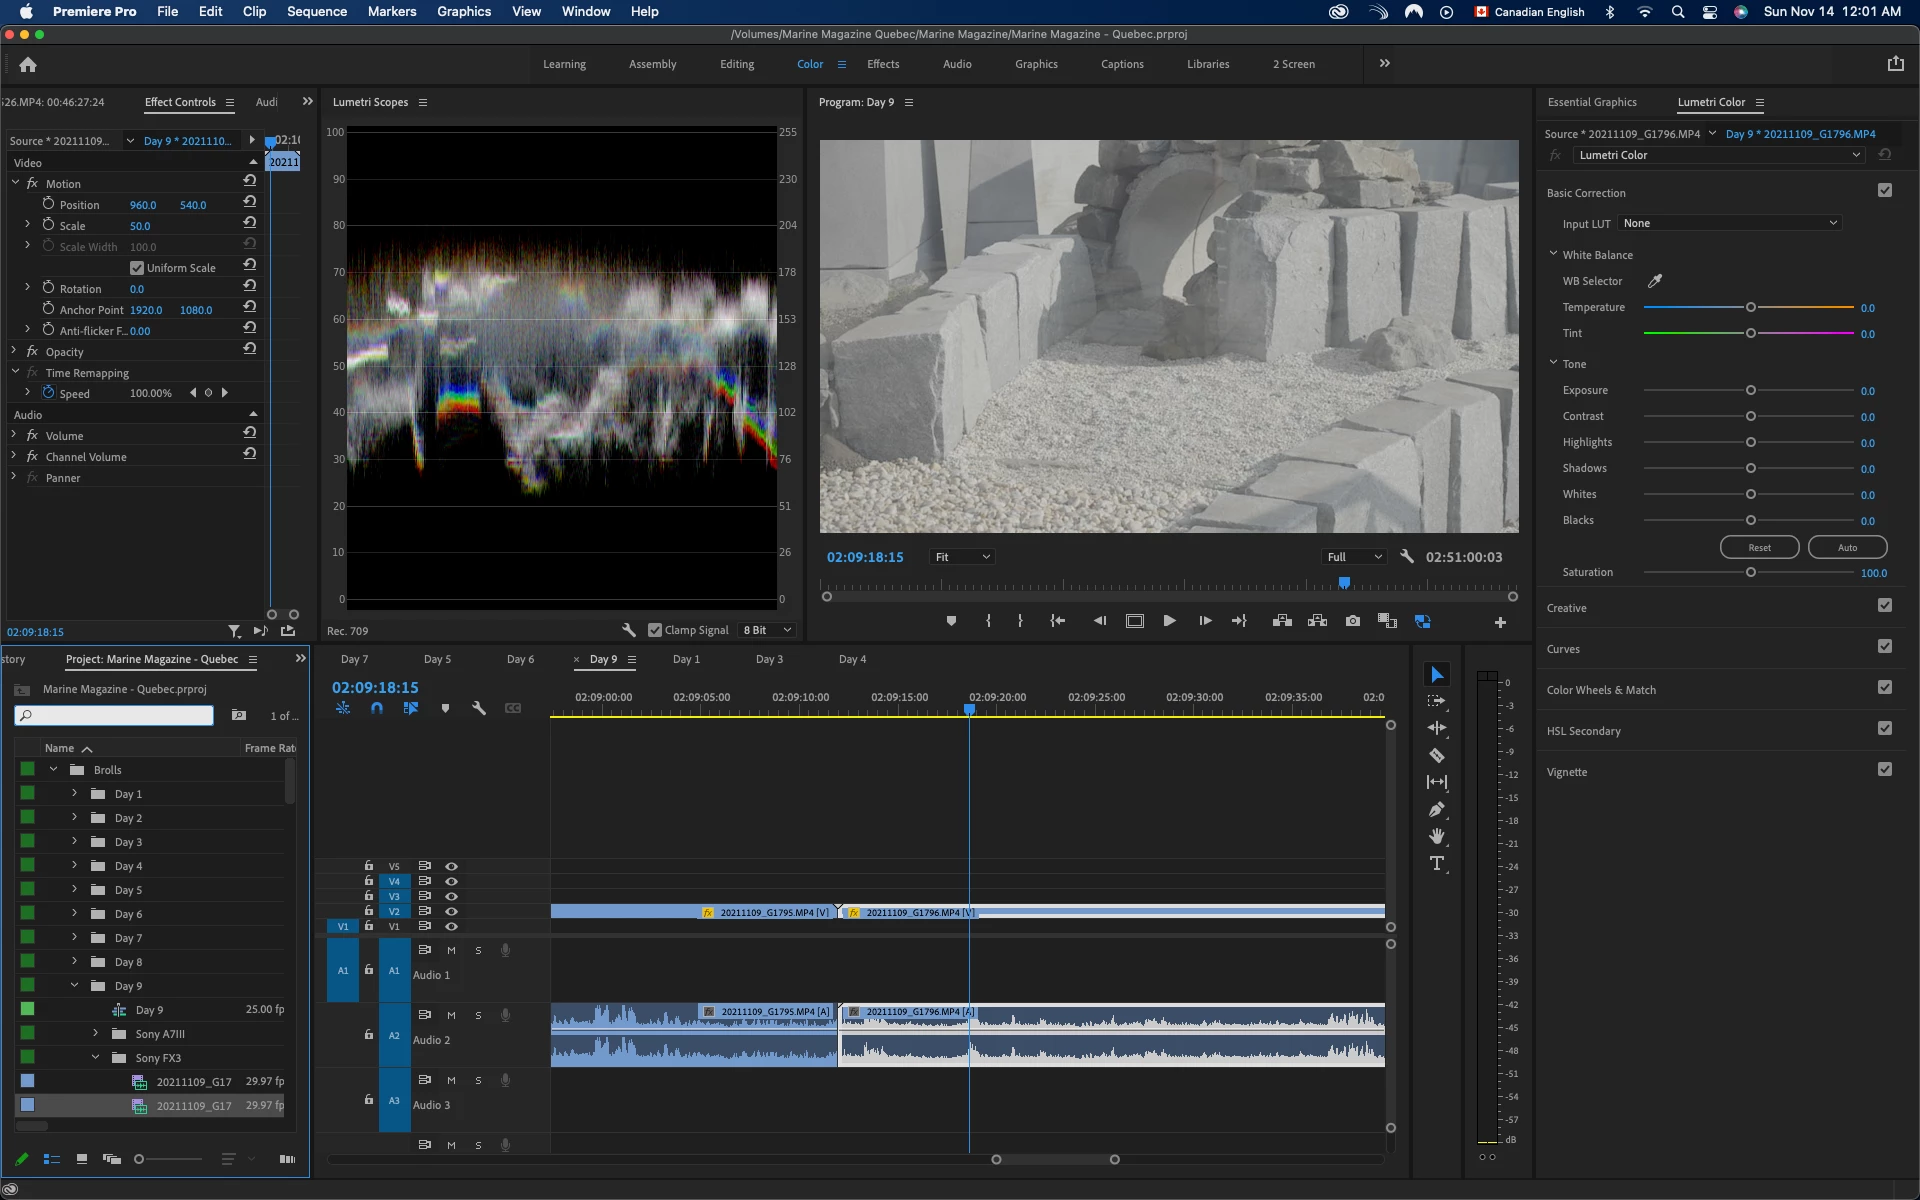This screenshot has height=1200, width=1920.
Task: Open the Sequence menu
Action: 316,11
